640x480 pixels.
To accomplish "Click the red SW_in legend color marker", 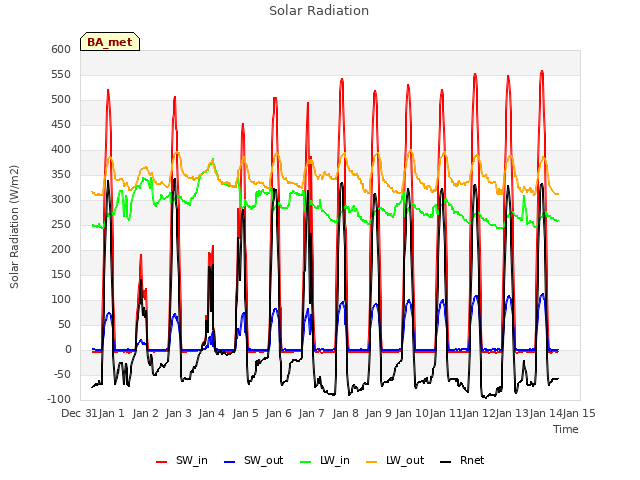I will point(162,462).
